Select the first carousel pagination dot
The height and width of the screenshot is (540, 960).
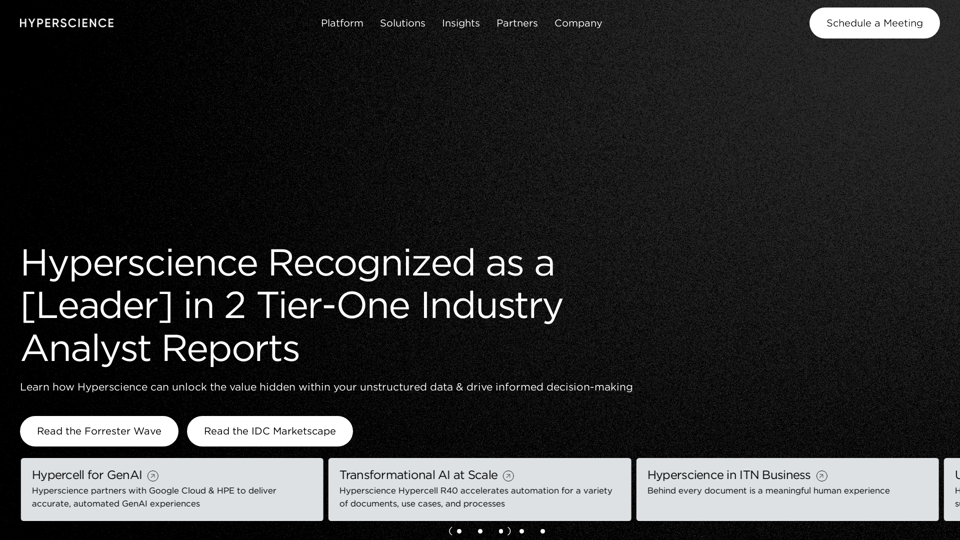459,531
